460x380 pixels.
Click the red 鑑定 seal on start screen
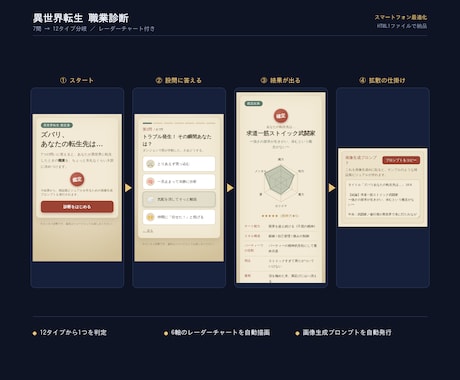77,179
